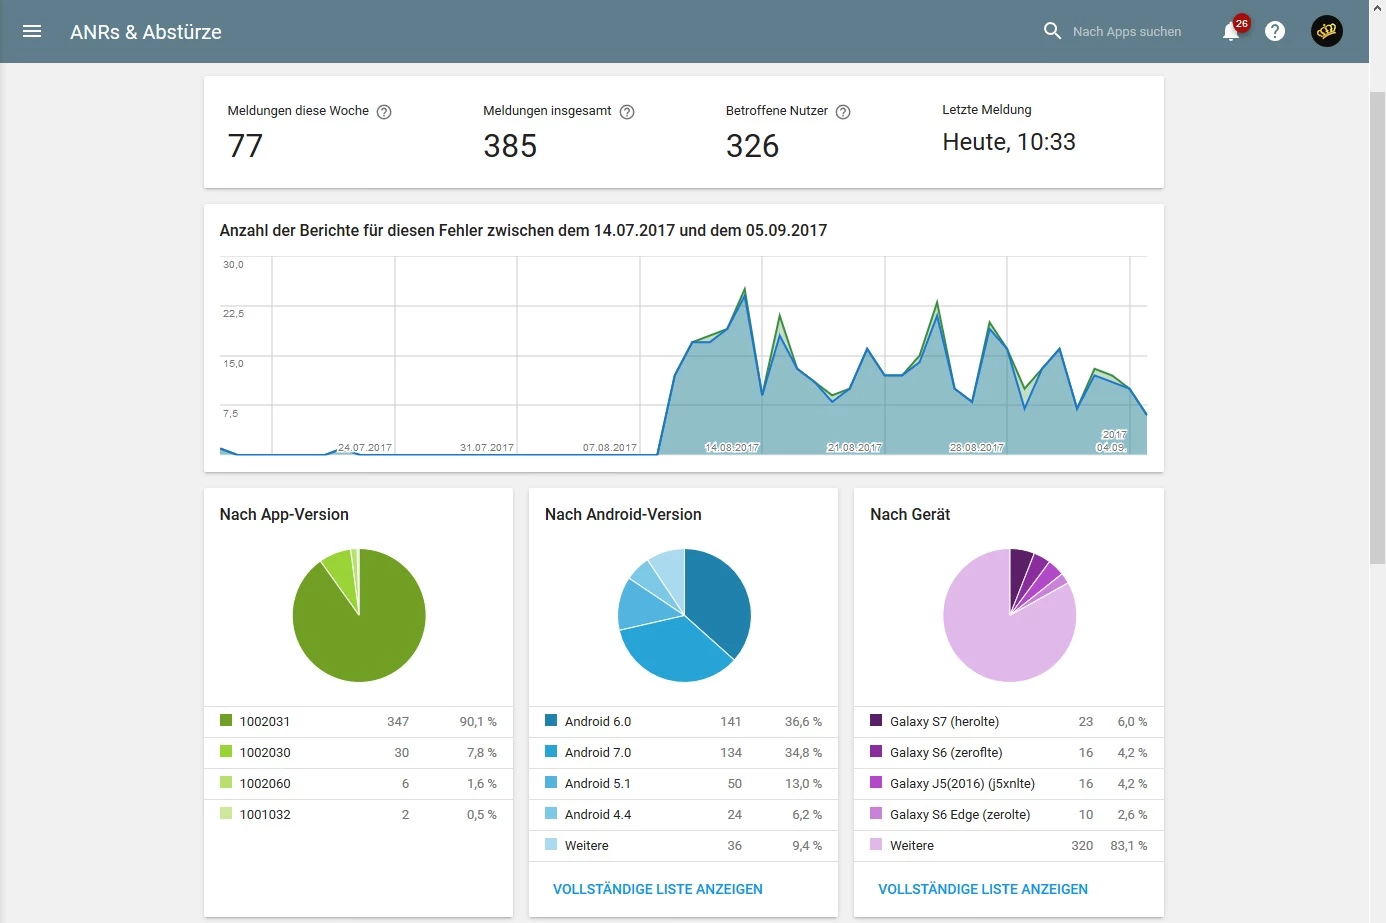Select the Galaxy S6 Edge (zerolte) row
1386x923 pixels.
coord(1008,814)
